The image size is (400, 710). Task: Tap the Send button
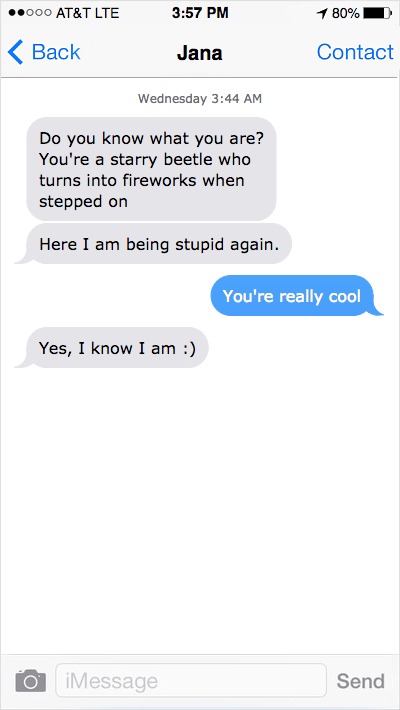pyautogui.click(x=361, y=681)
